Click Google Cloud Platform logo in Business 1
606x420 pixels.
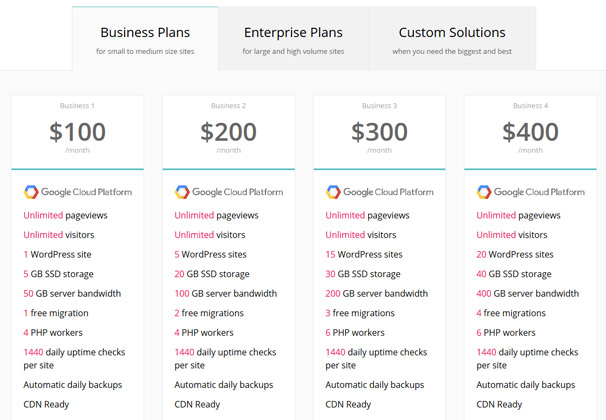point(78,192)
